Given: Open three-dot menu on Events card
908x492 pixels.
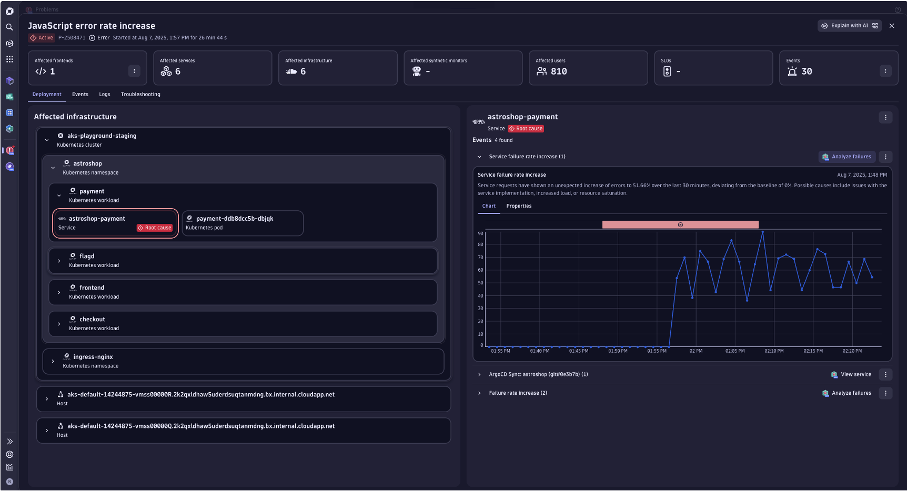Looking at the screenshot, I should (x=885, y=71).
